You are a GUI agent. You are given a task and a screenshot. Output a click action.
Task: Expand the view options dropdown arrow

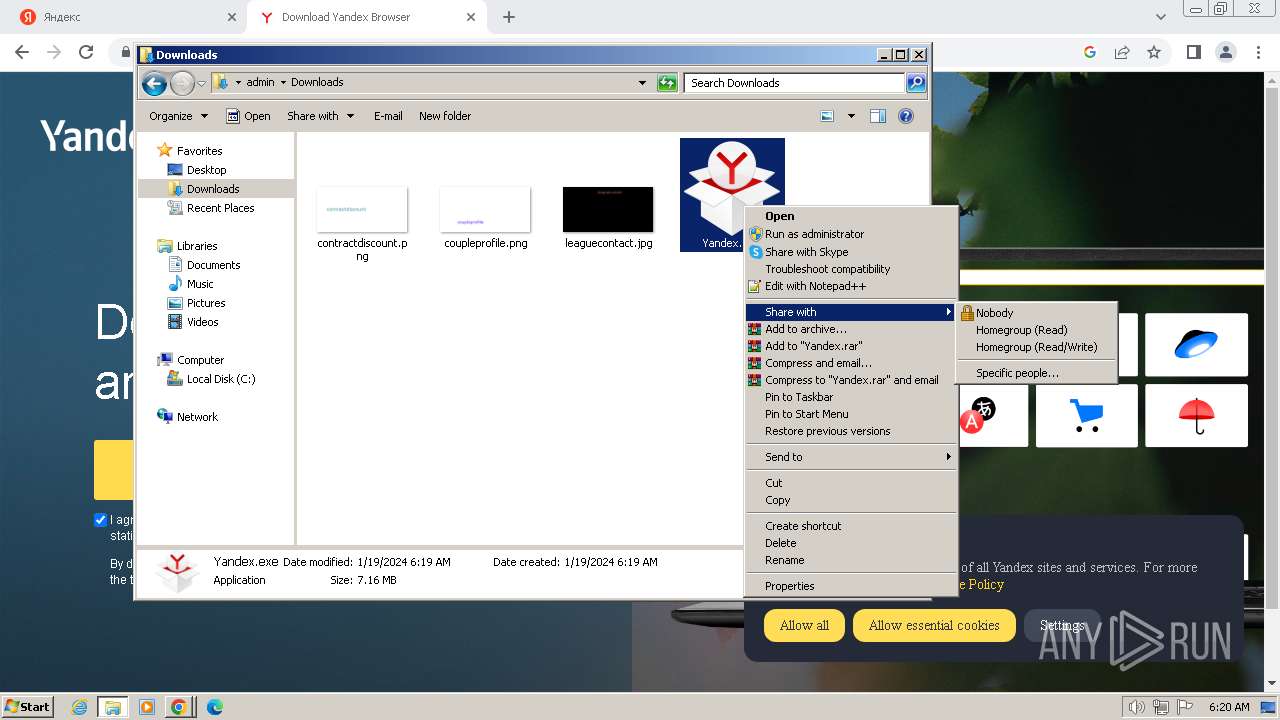click(851, 116)
